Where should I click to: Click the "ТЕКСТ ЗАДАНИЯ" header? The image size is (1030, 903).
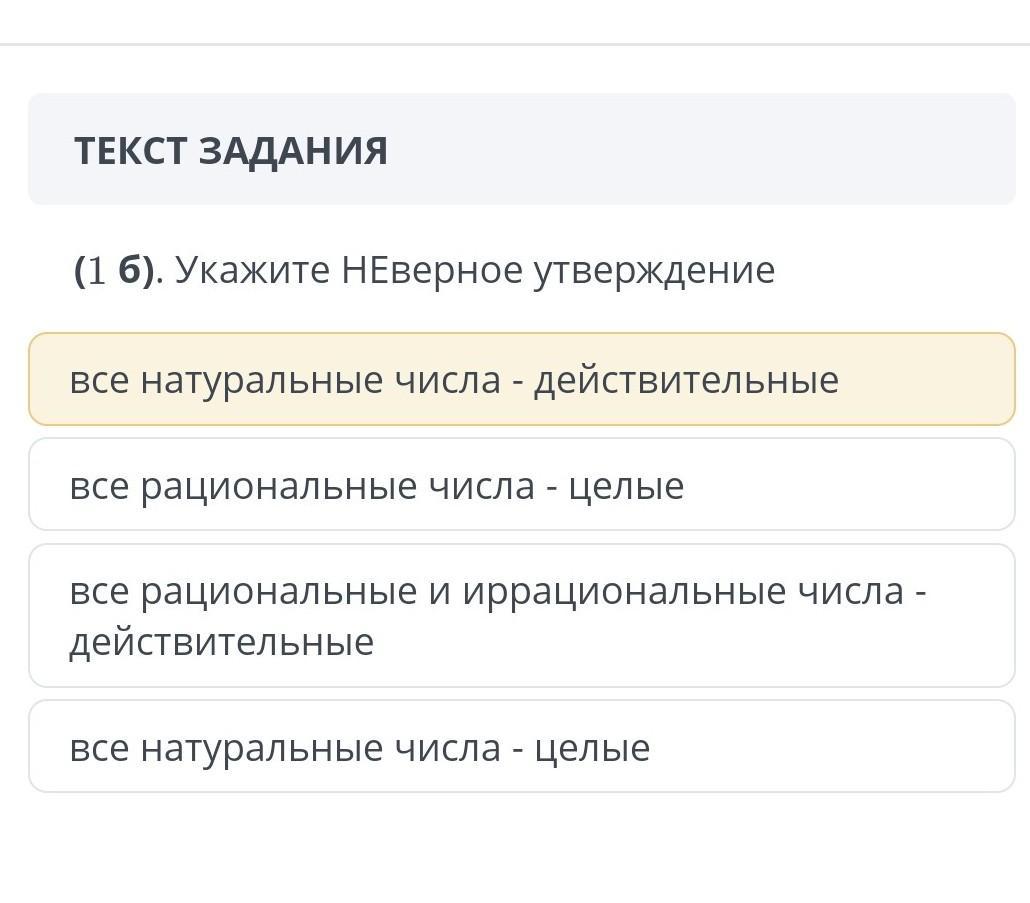click(x=231, y=151)
